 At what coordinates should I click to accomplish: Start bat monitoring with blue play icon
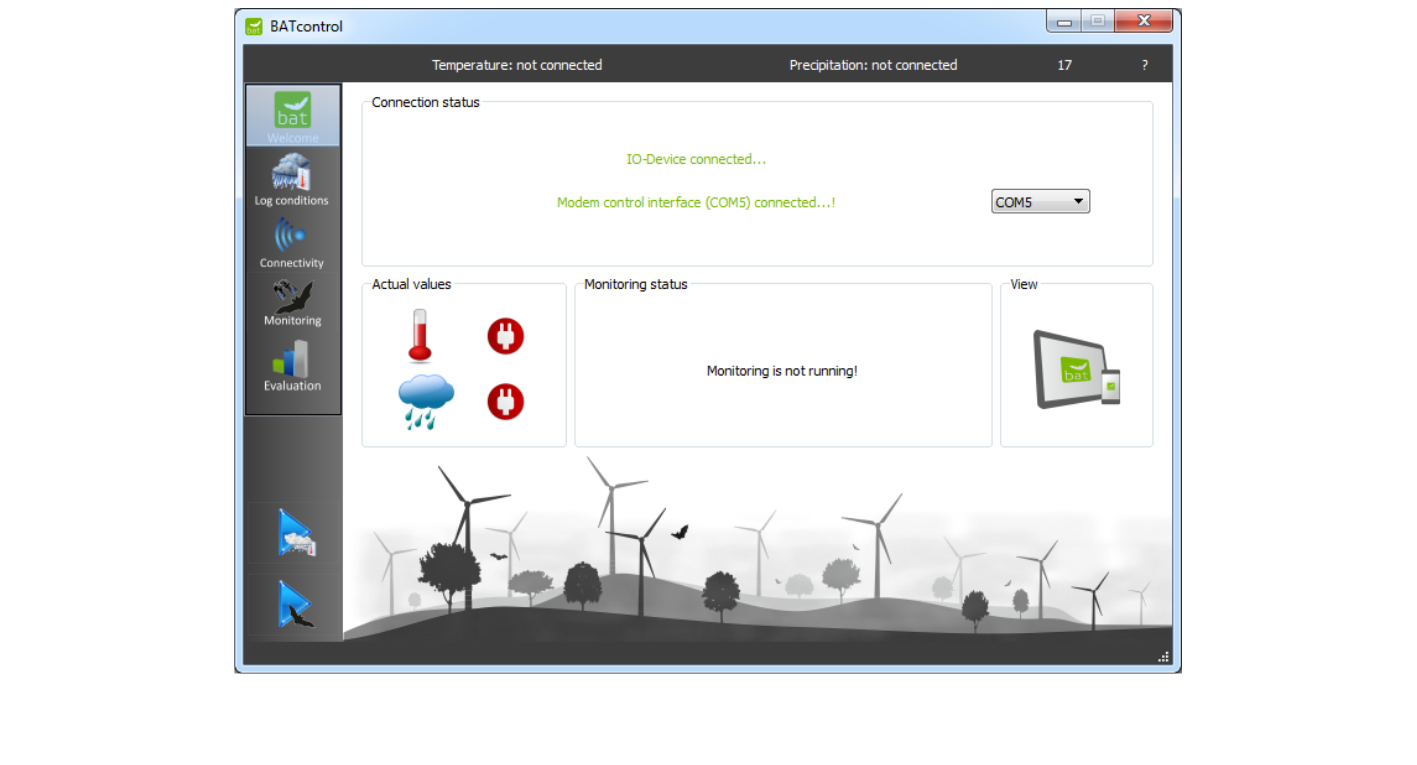(x=295, y=604)
